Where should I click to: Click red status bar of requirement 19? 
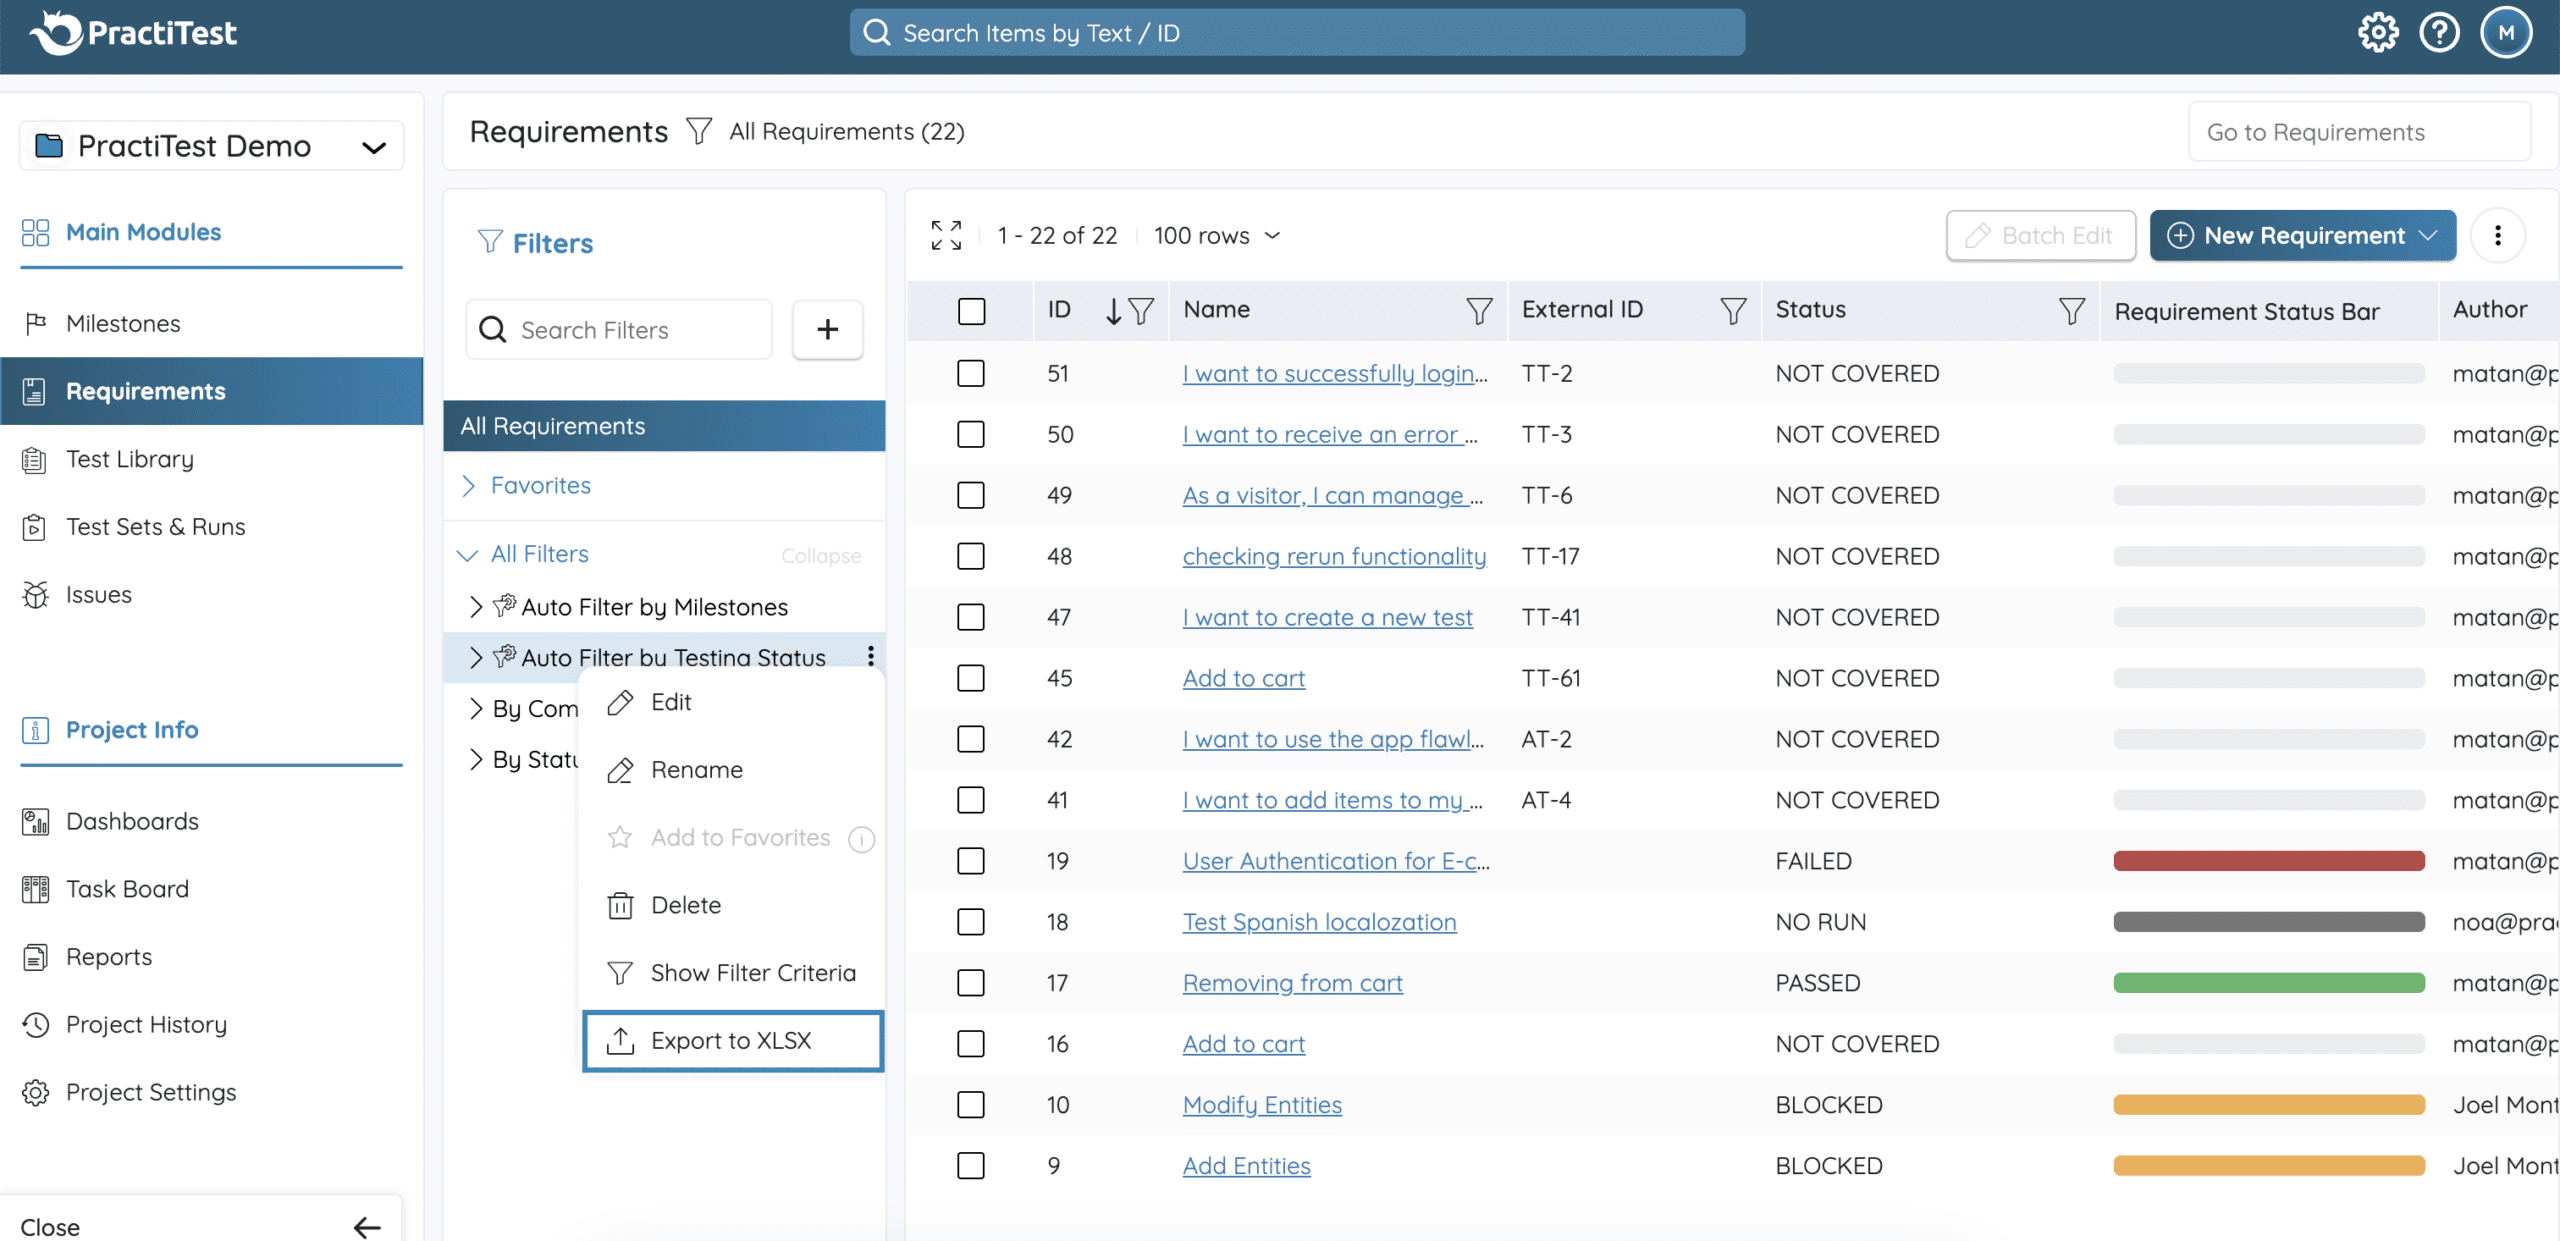[2269, 861]
